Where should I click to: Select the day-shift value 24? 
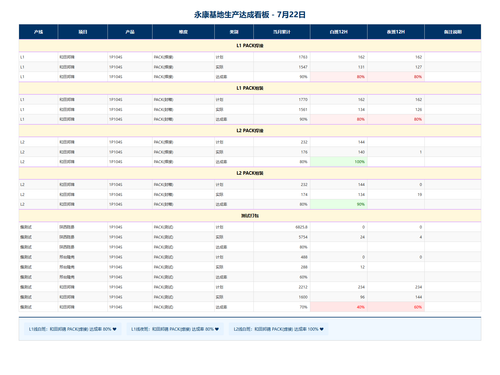(362, 237)
